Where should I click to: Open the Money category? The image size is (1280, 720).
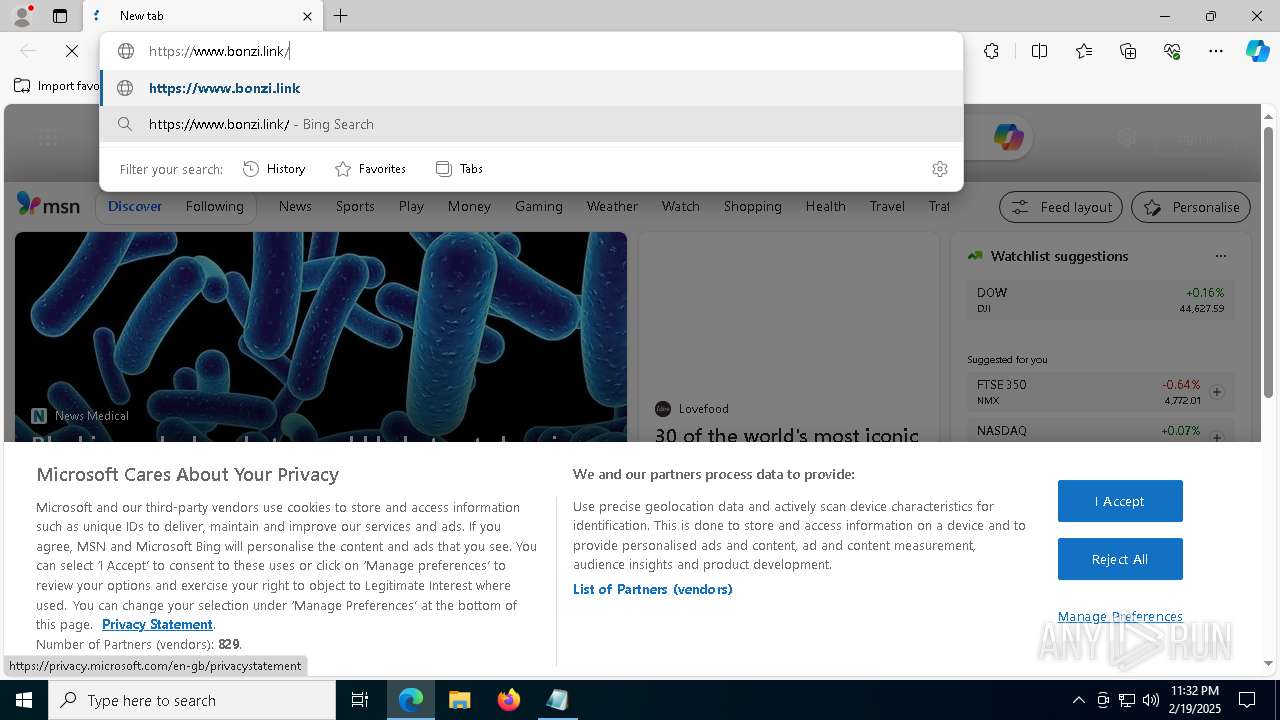point(469,206)
